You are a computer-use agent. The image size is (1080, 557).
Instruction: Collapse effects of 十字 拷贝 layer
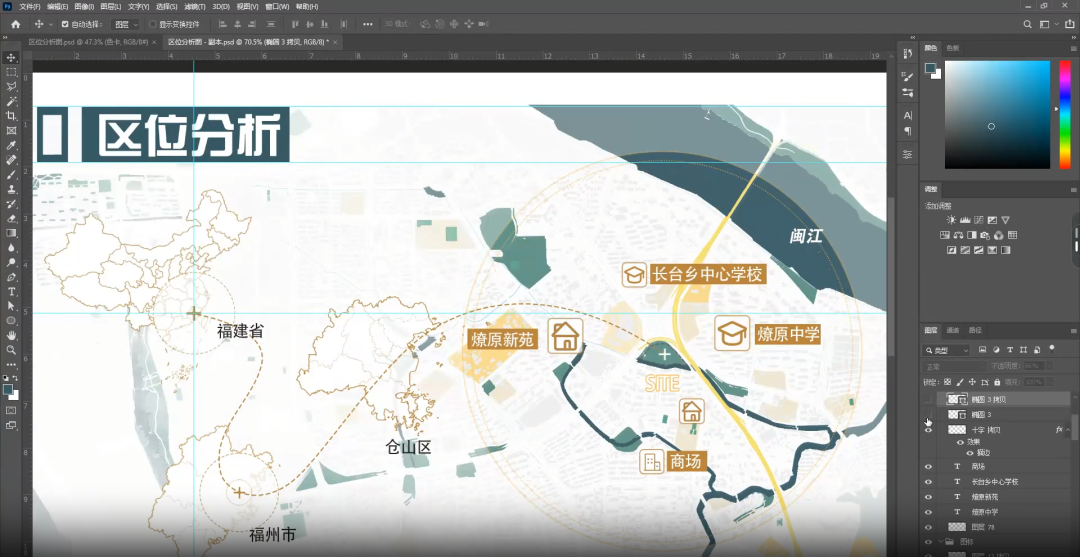1068,430
